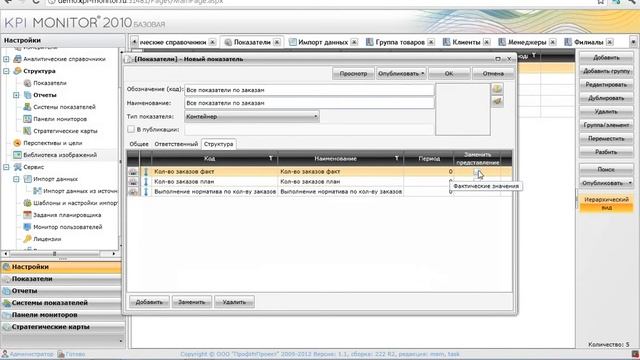Select the Кол-во заказов план code cell
The height and width of the screenshot is (360, 640).
pyautogui.click(x=214, y=182)
